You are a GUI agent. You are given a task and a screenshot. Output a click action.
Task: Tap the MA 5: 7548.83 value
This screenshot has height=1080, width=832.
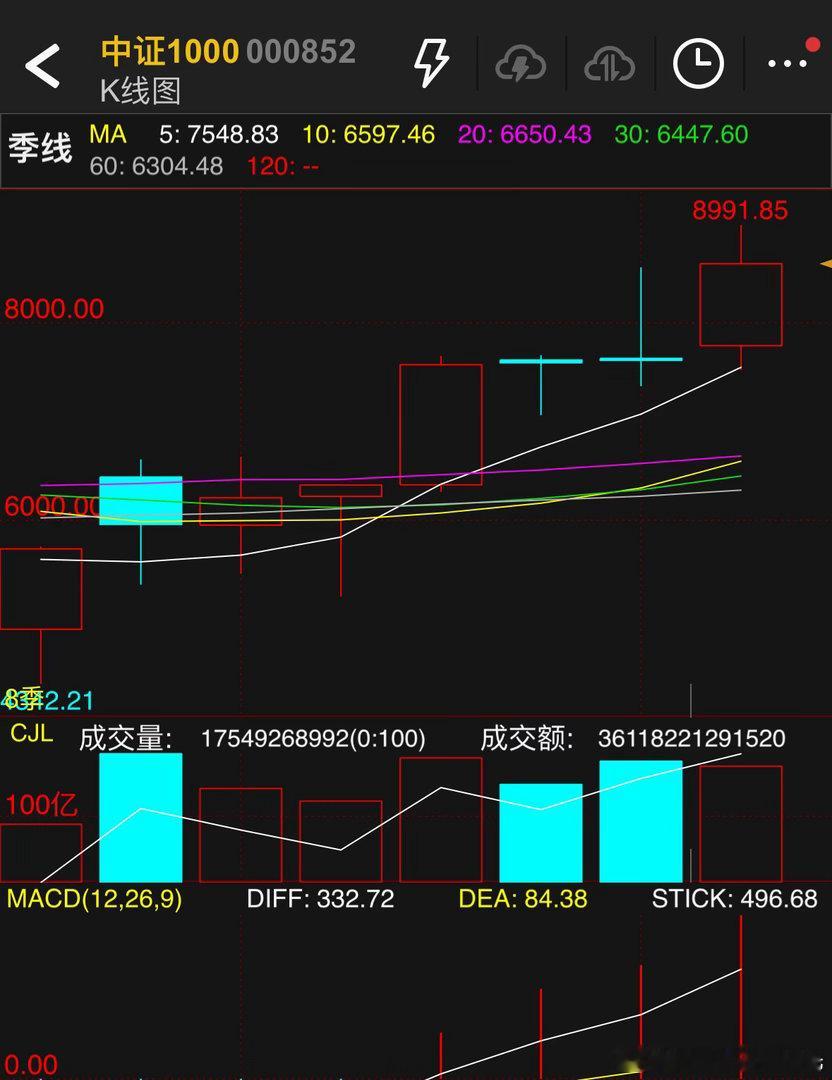pyautogui.click(x=219, y=134)
